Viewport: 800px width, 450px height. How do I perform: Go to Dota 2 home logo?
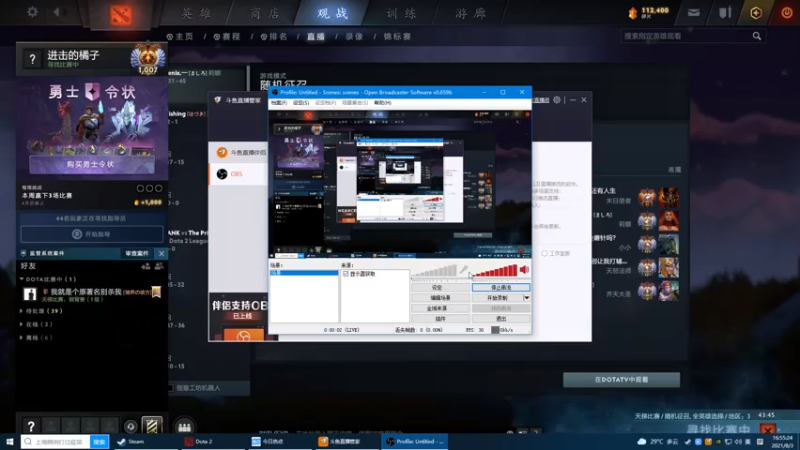coord(121,15)
